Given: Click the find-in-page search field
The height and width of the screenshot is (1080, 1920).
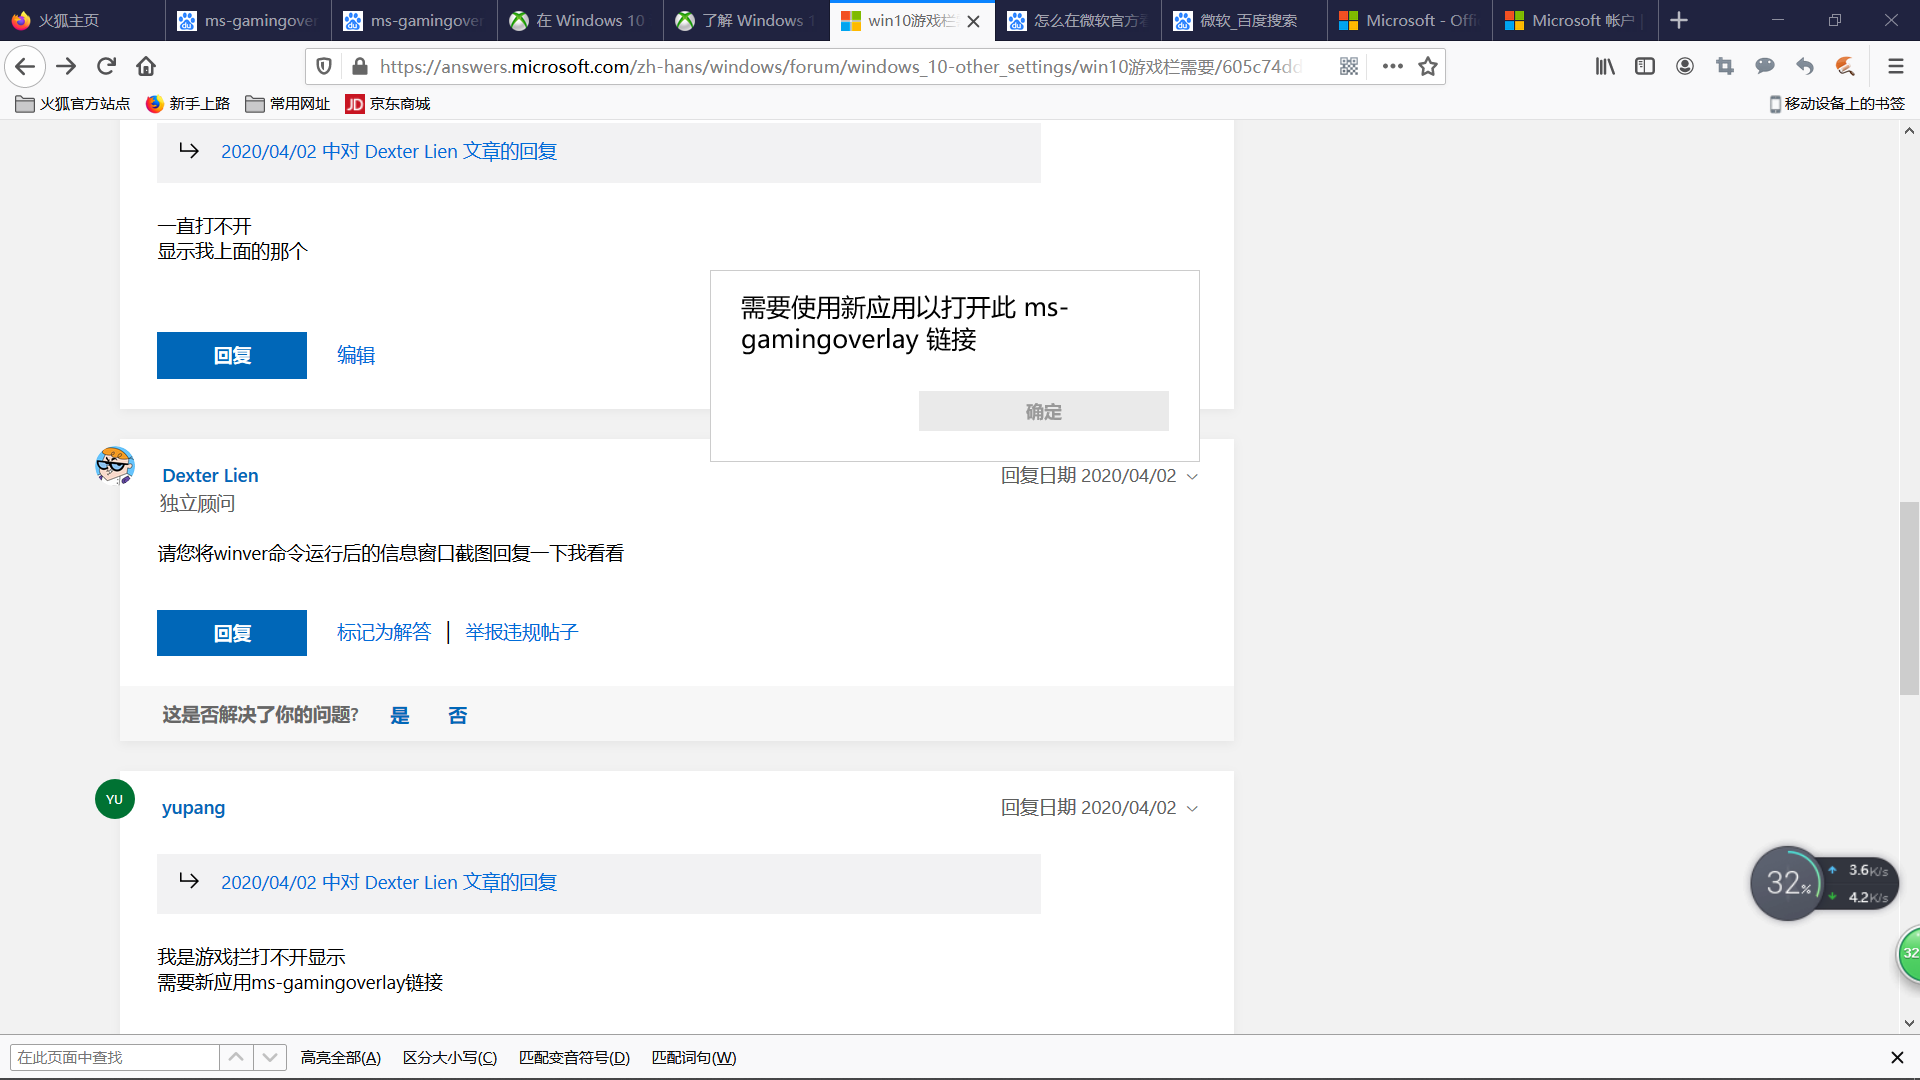Looking at the screenshot, I should click(115, 1057).
